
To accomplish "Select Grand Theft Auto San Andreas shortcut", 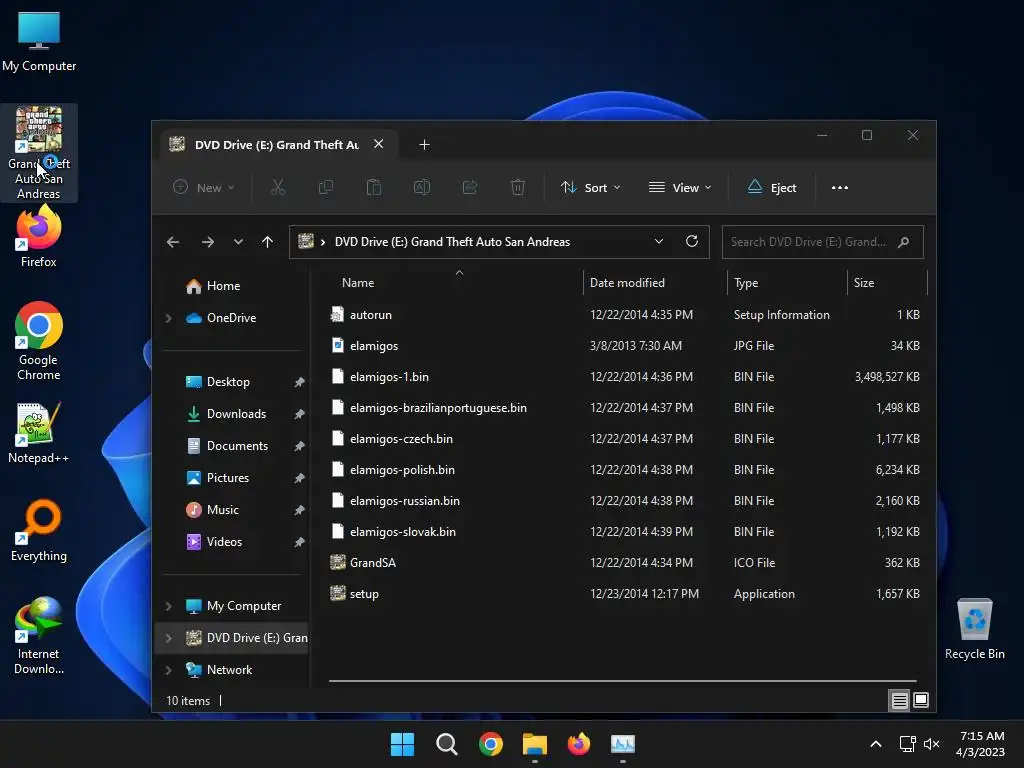I will pyautogui.click(x=39, y=153).
